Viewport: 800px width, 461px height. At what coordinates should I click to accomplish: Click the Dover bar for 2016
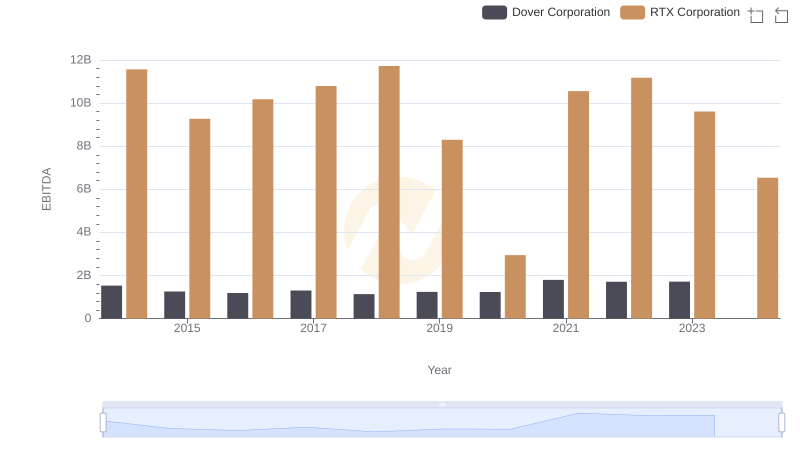pyautogui.click(x=238, y=305)
